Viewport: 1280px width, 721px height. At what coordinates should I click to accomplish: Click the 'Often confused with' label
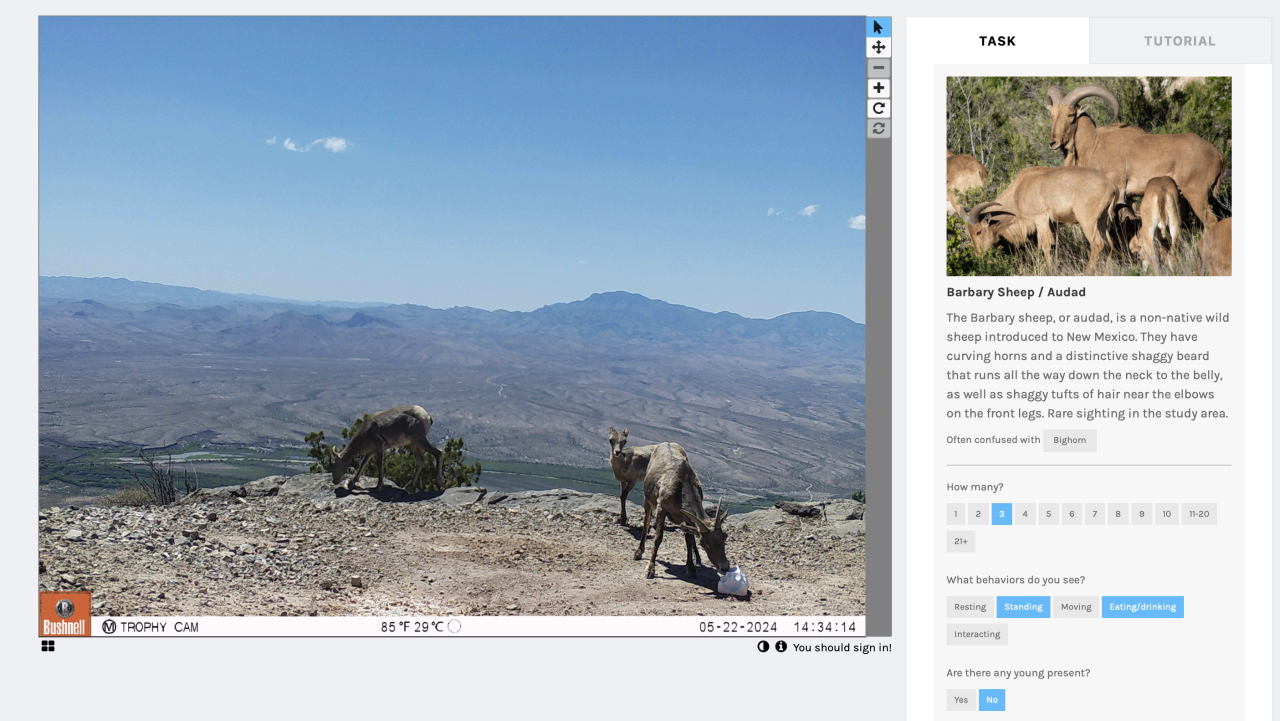993,440
